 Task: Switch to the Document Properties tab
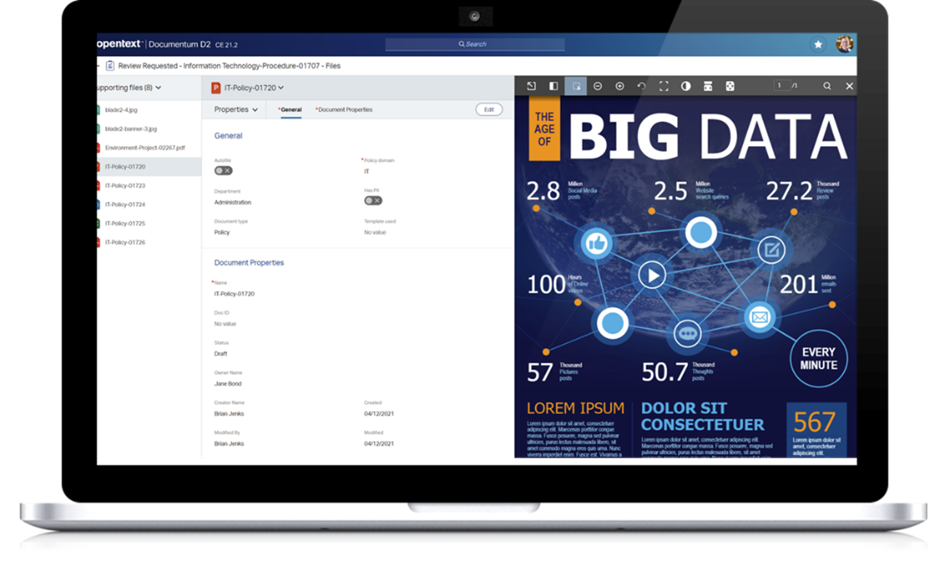point(345,109)
